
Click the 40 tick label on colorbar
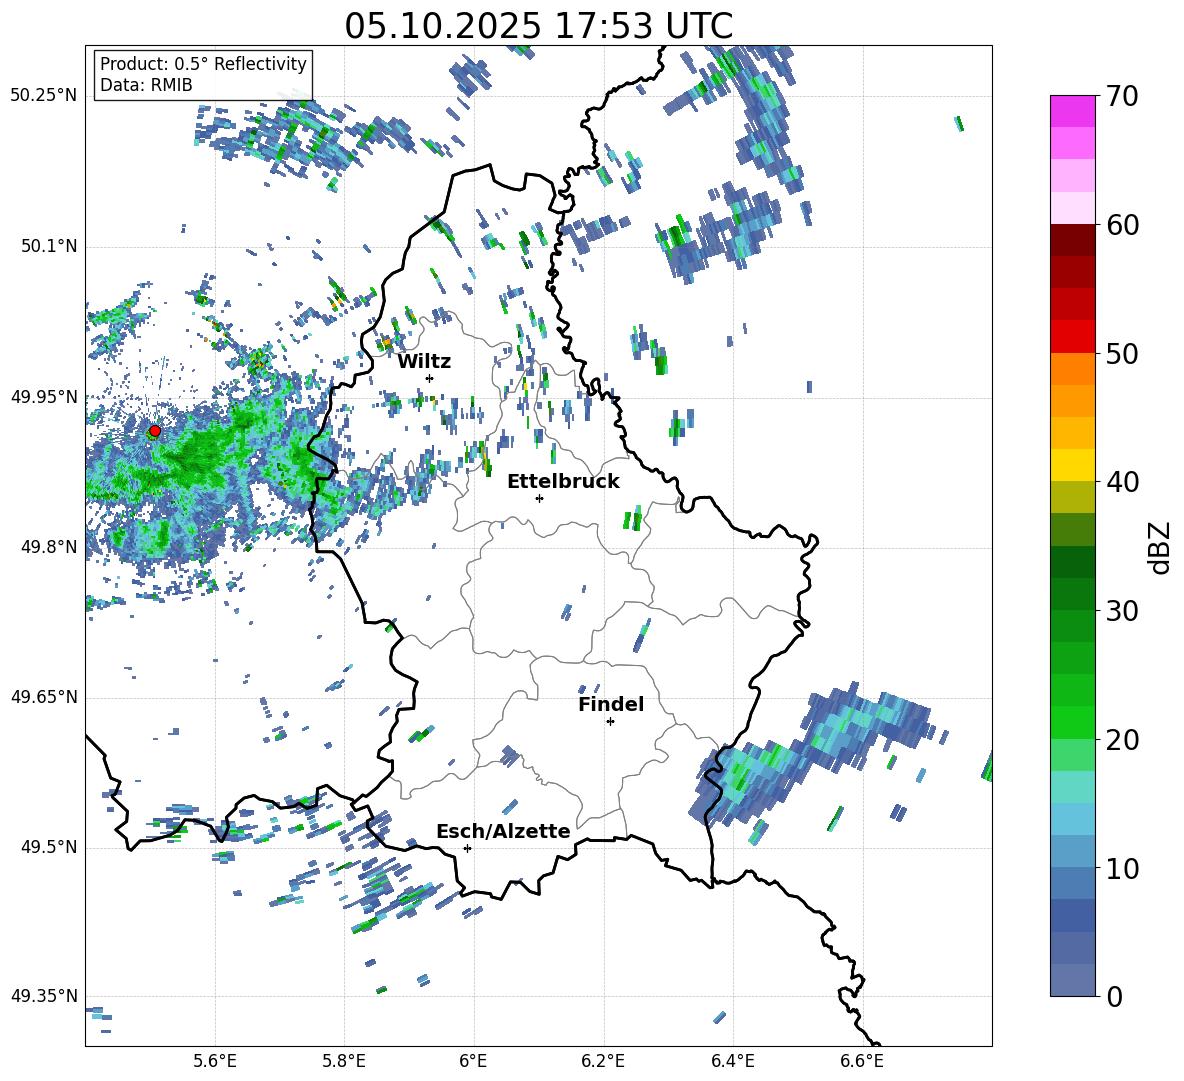click(x=1122, y=482)
